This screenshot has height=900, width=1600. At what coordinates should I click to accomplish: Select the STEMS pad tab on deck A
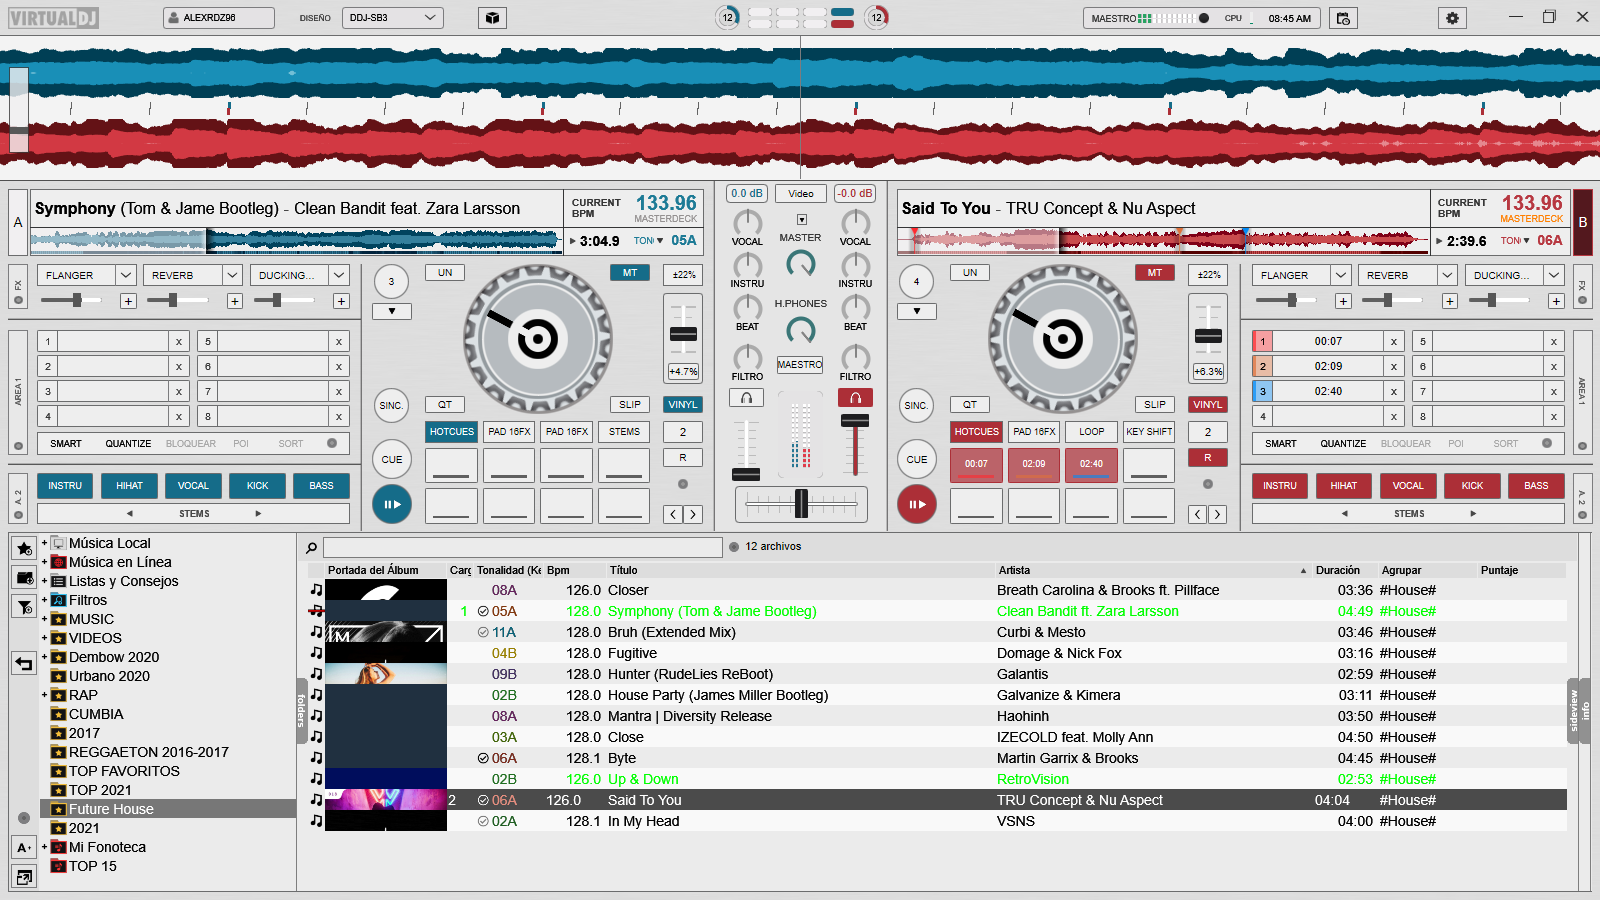tap(625, 432)
